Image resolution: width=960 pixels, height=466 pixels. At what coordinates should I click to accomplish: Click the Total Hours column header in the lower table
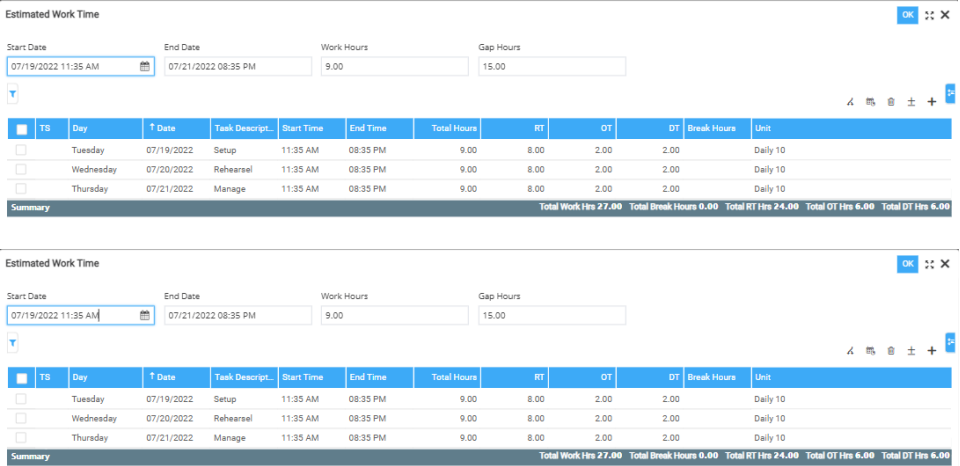click(x=447, y=377)
